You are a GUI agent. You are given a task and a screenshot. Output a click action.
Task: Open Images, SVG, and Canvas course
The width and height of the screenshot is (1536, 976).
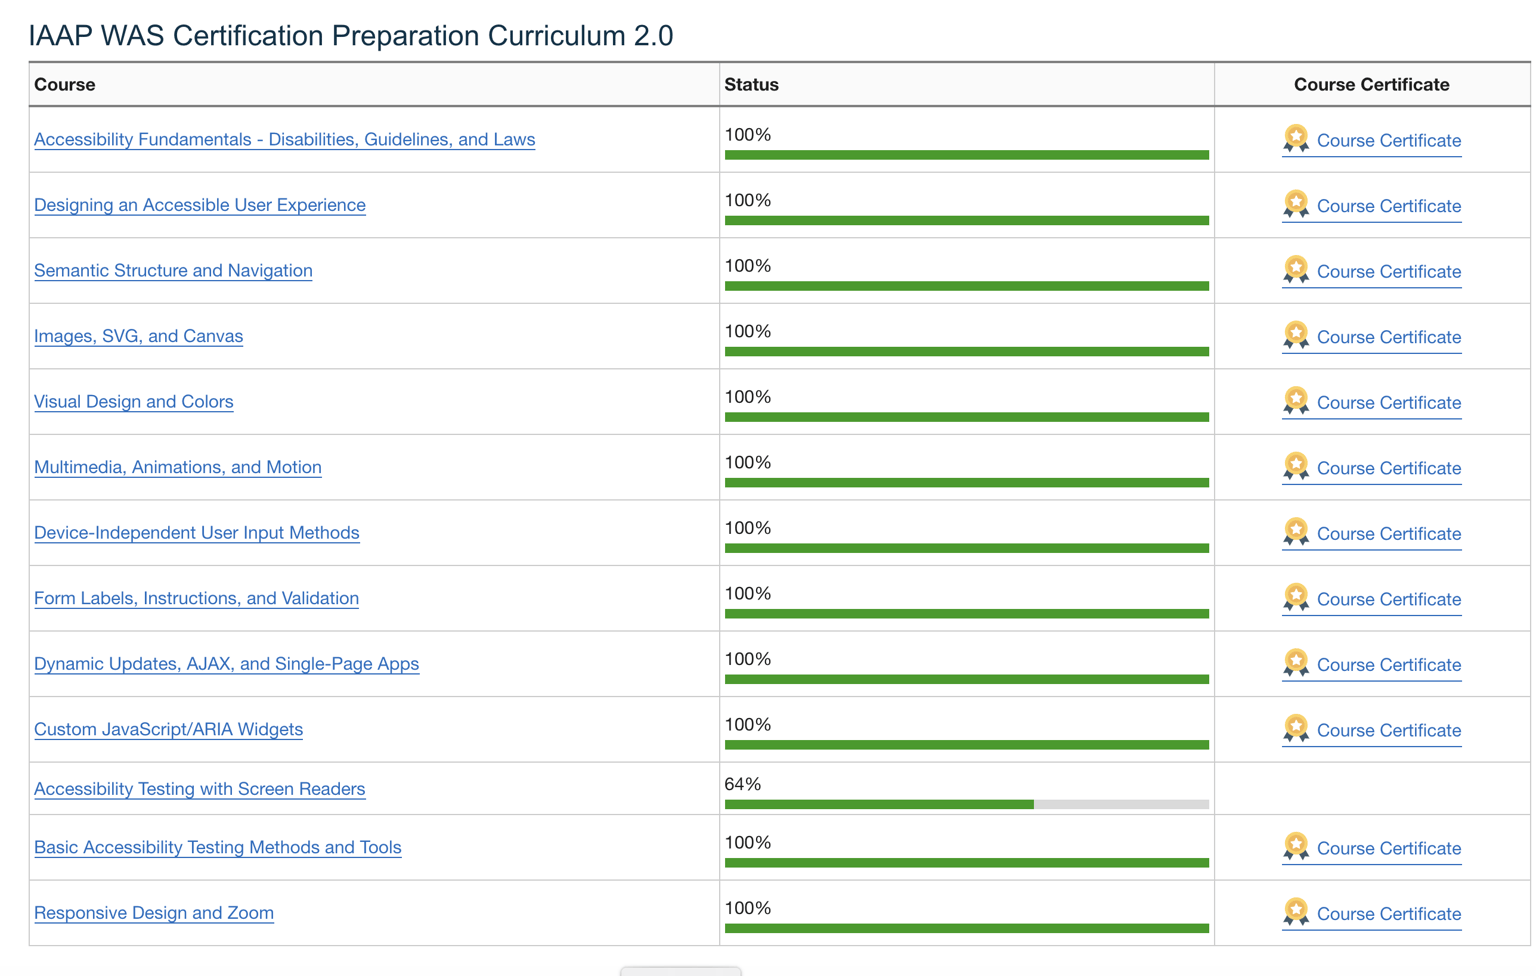tap(138, 336)
